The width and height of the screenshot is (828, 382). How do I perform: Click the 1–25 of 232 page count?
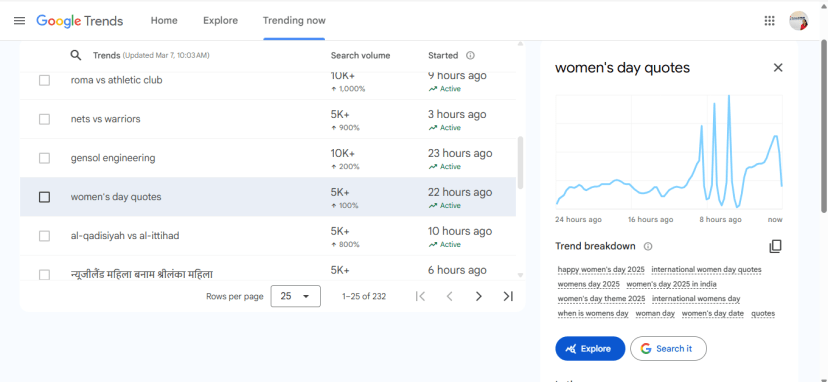364,296
